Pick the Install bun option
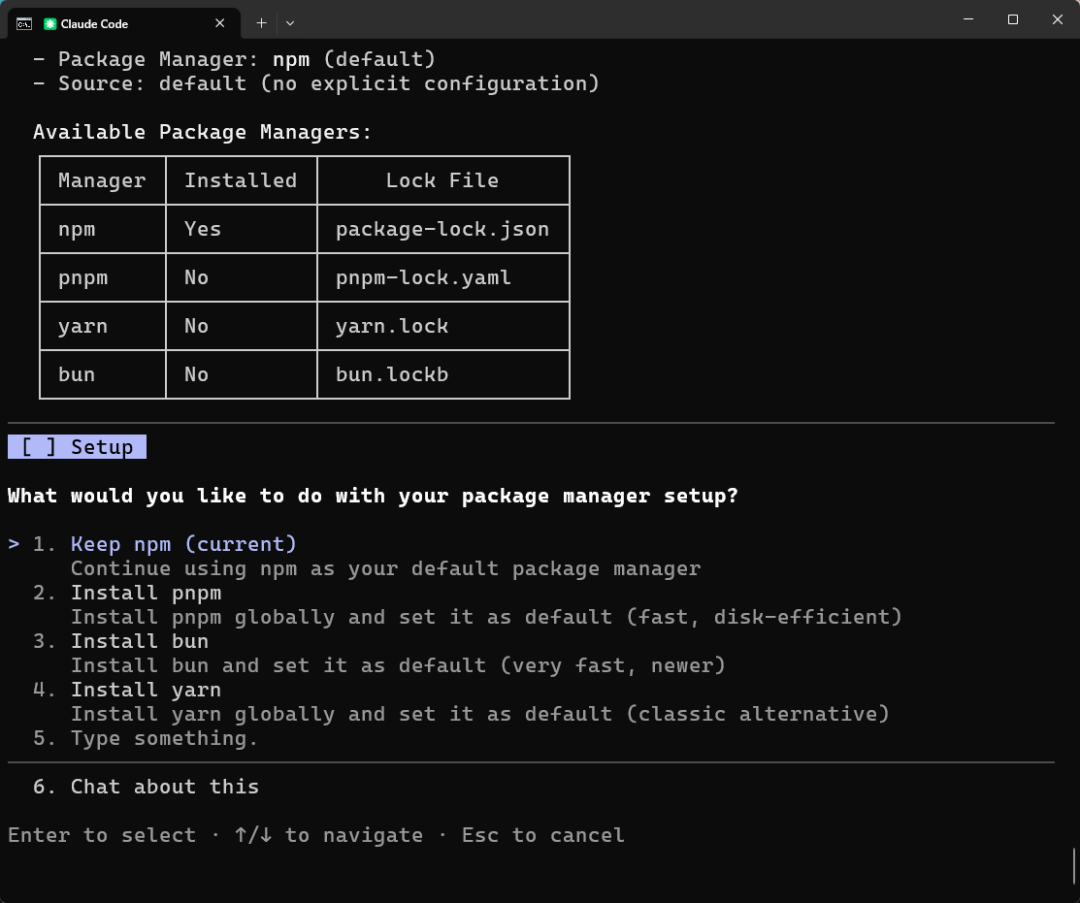The height and width of the screenshot is (903, 1080). coord(139,641)
